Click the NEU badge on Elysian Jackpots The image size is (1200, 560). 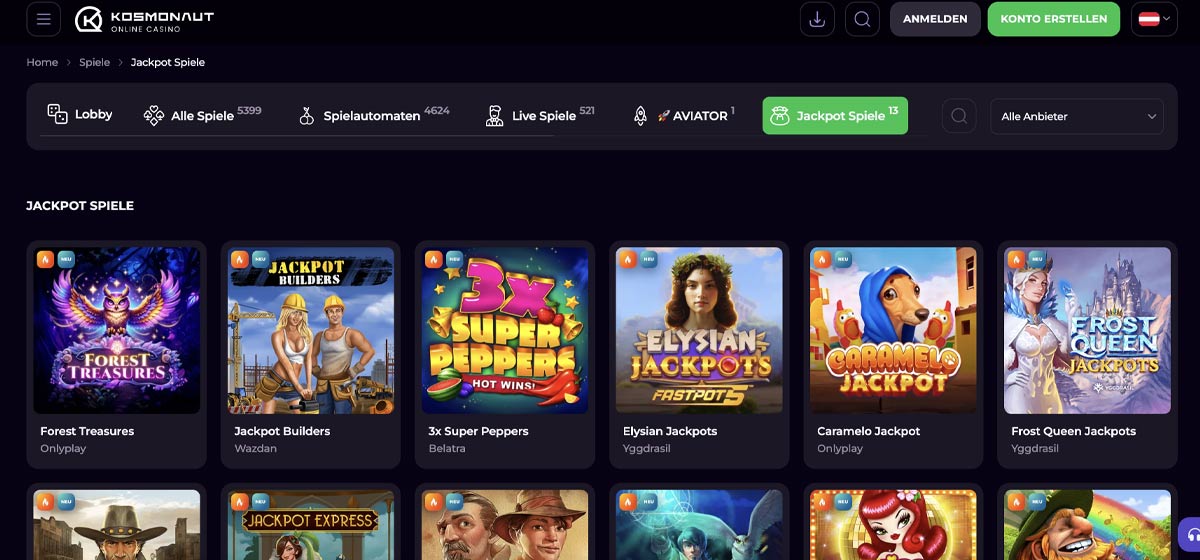click(648, 259)
